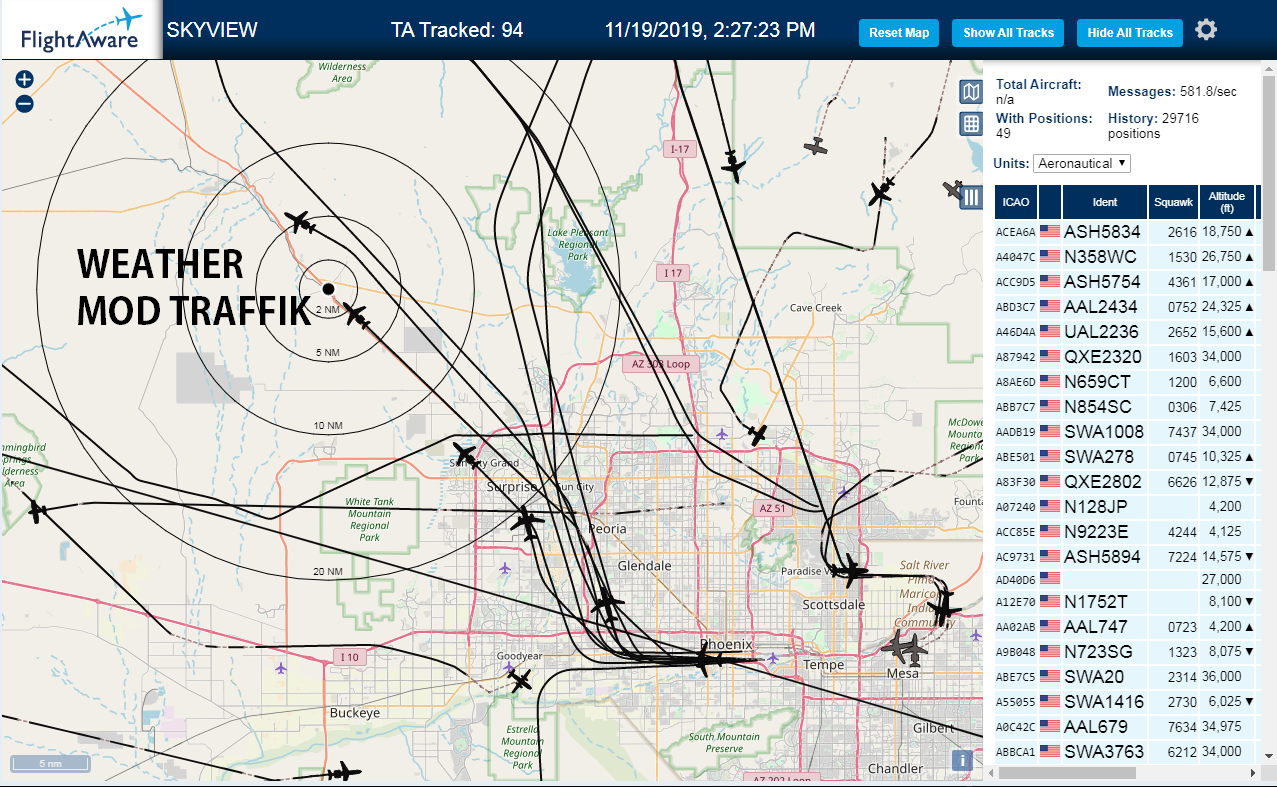The height and width of the screenshot is (787, 1277).
Task: Select the N659CT table row
Action: (x=1126, y=381)
